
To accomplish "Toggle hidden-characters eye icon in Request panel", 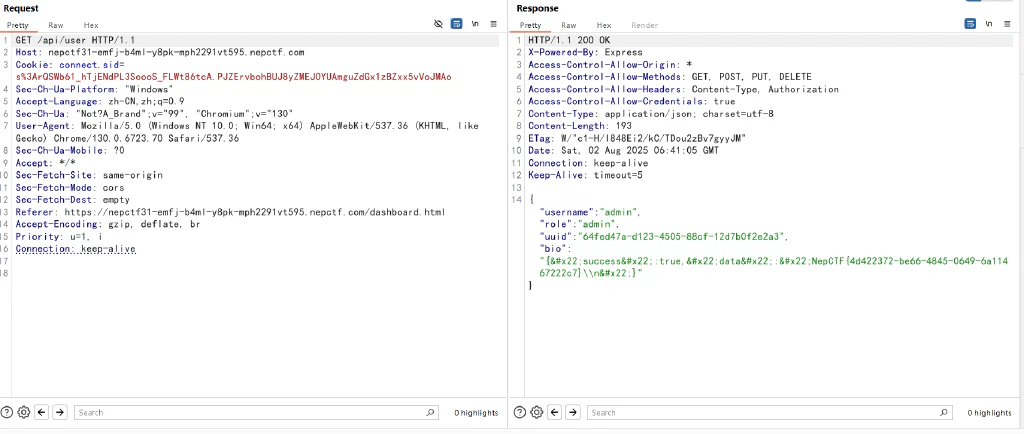I will [x=438, y=24].
